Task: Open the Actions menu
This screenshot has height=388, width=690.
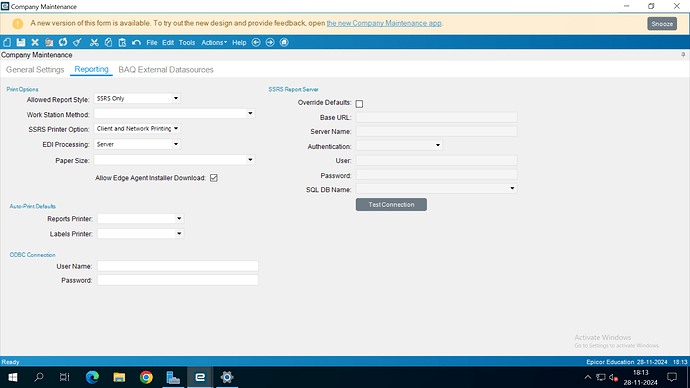Action: [214, 43]
